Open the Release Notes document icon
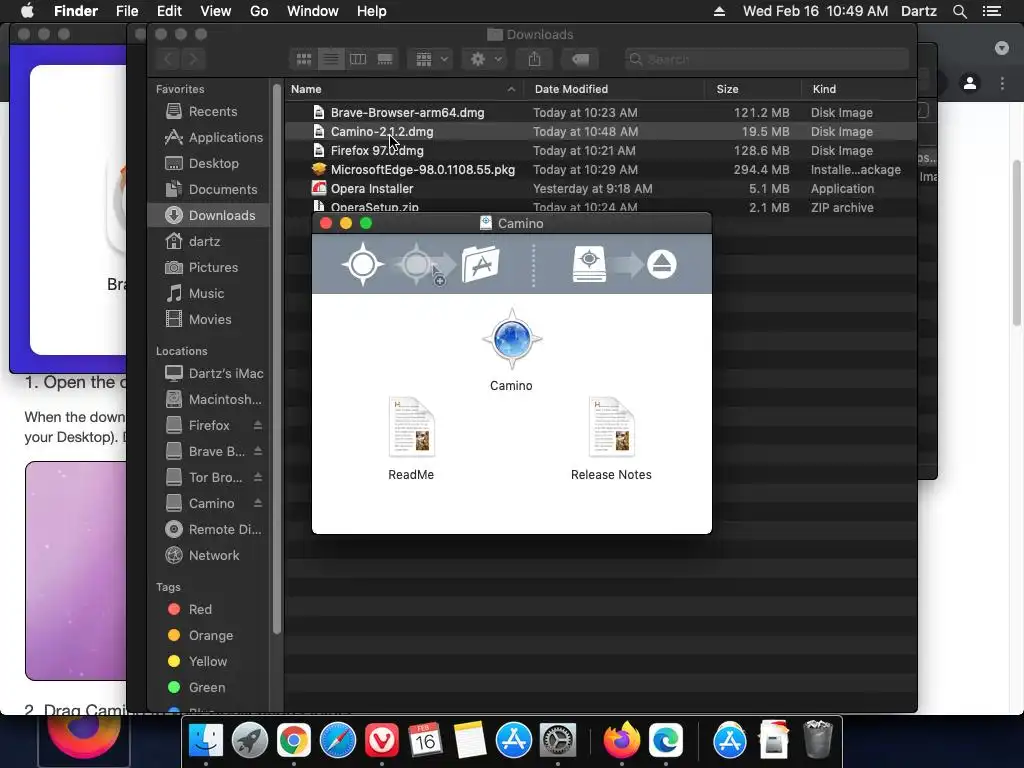 (611, 428)
